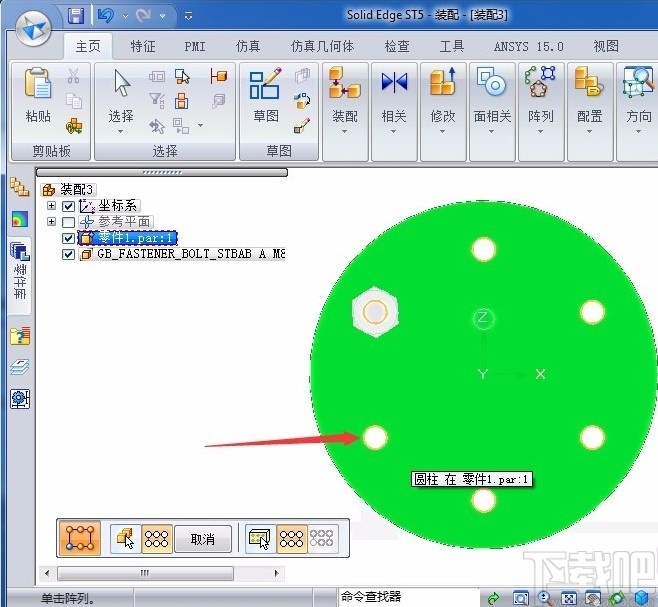Open the 选择 dropdown arrow

click(x=120, y=131)
